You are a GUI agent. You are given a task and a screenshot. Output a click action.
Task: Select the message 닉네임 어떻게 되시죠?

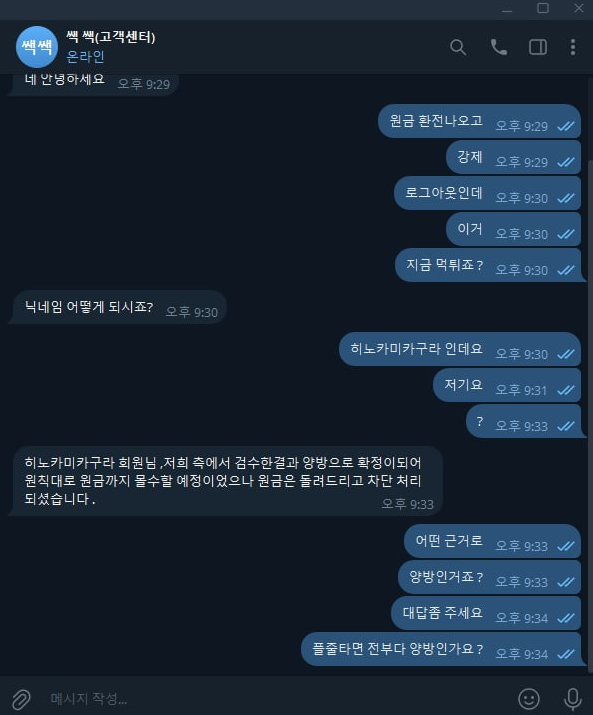(118, 307)
